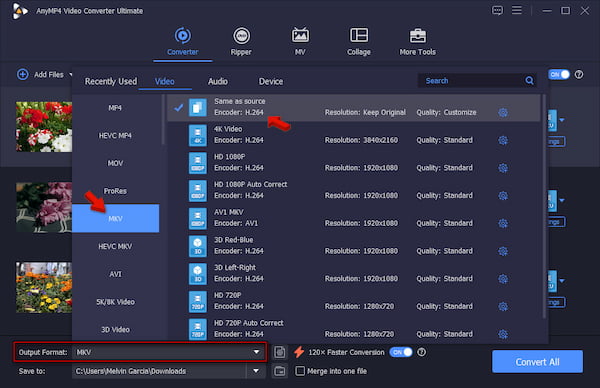The height and width of the screenshot is (388, 600).
Task: Open settings gear for HD 1080P
Action: [503, 168]
